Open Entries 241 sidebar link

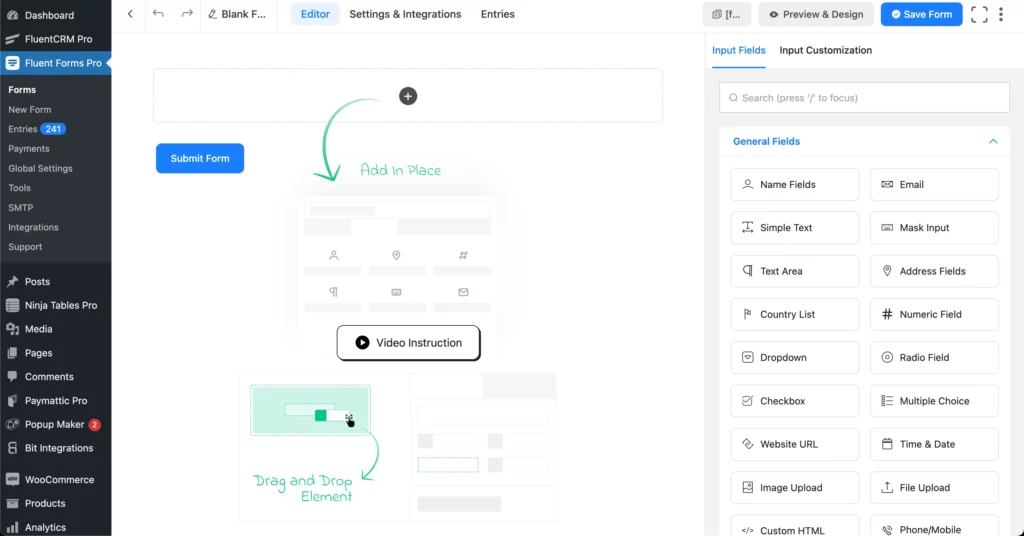coord(37,129)
